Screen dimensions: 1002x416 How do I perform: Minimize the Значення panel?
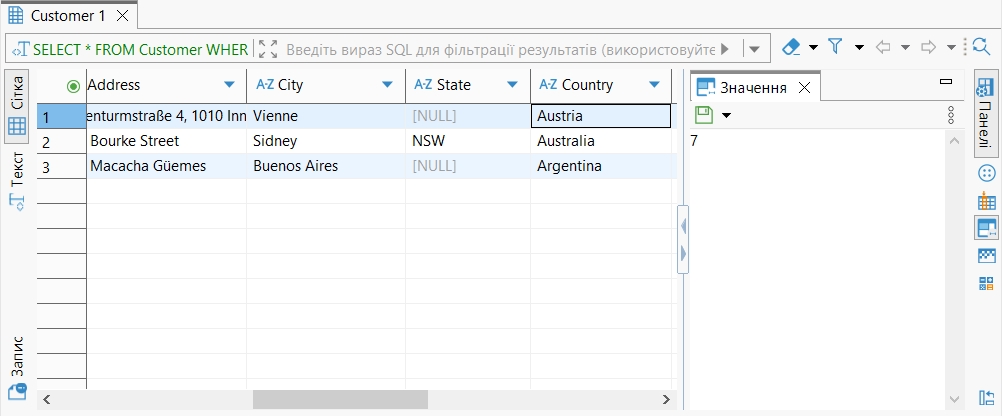pos(946,81)
